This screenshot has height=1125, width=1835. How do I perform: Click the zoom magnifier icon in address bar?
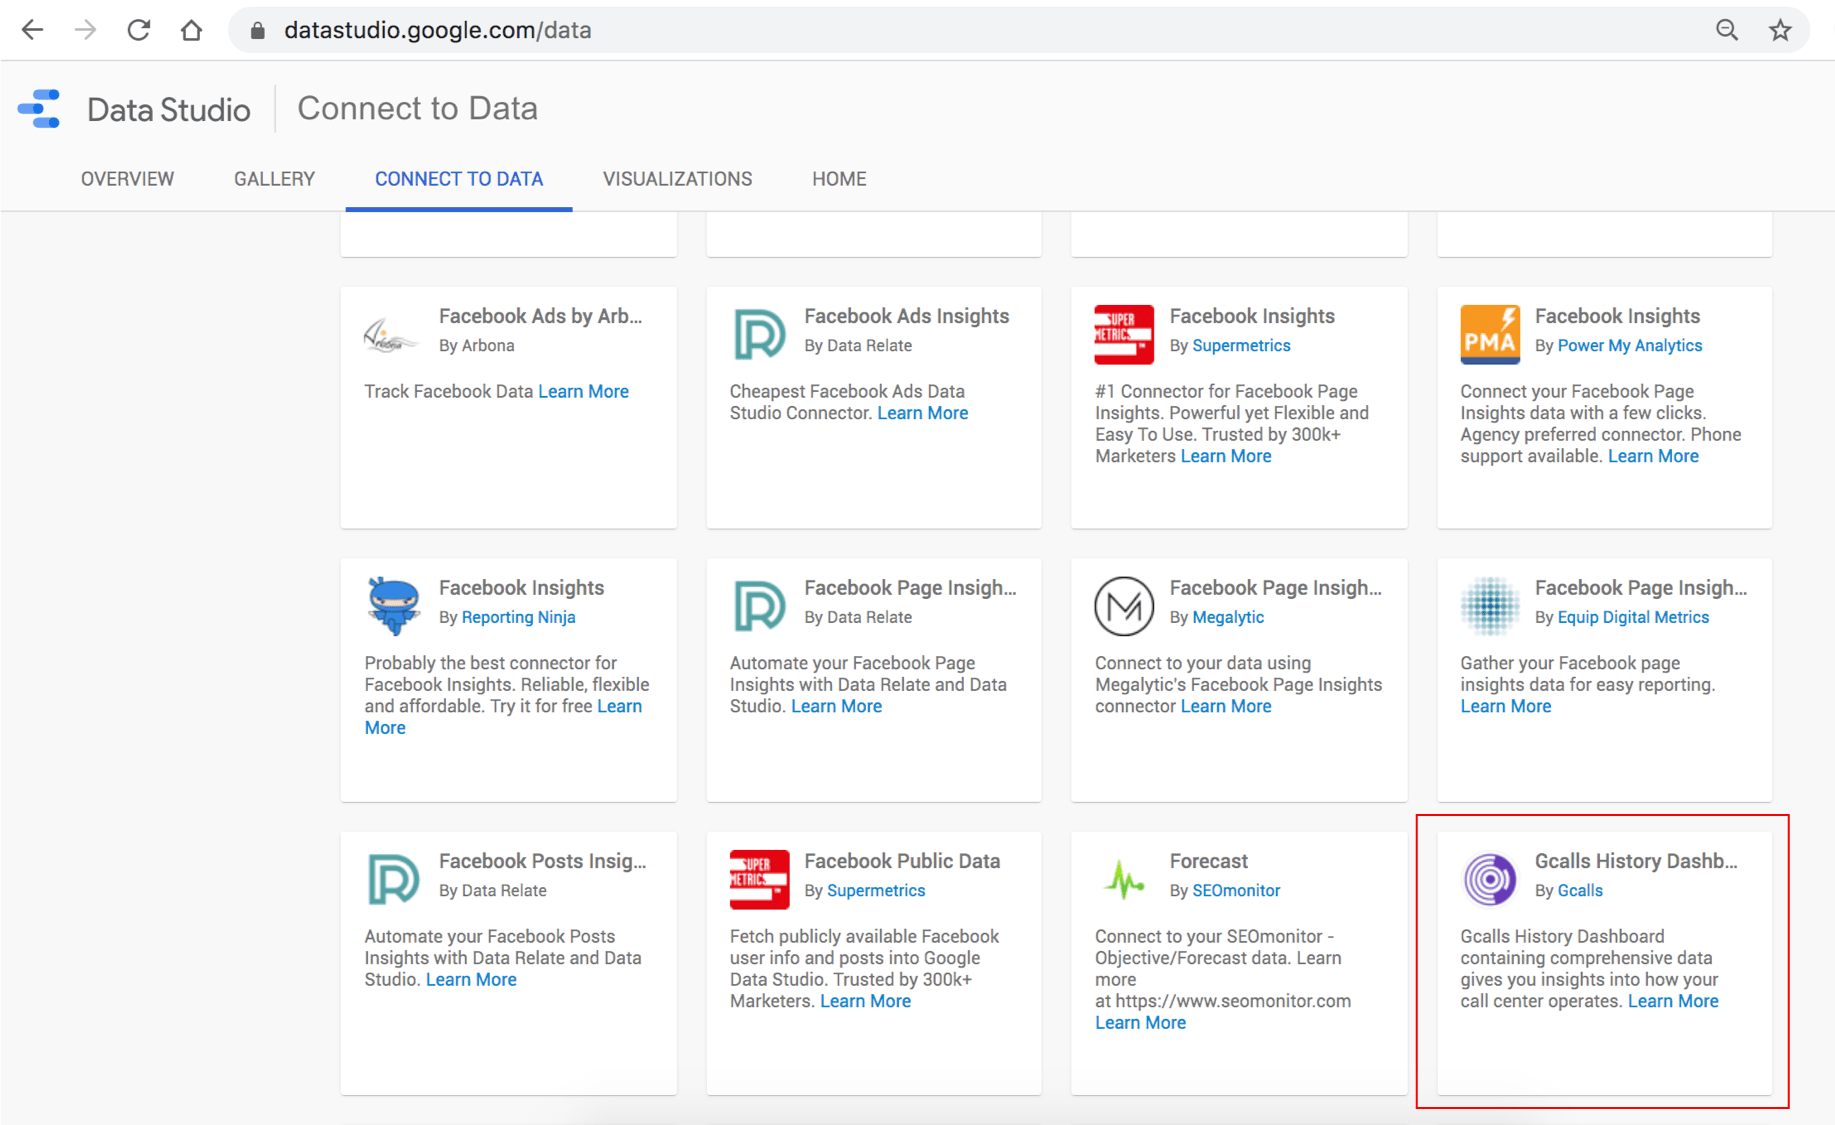[x=1727, y=30]
